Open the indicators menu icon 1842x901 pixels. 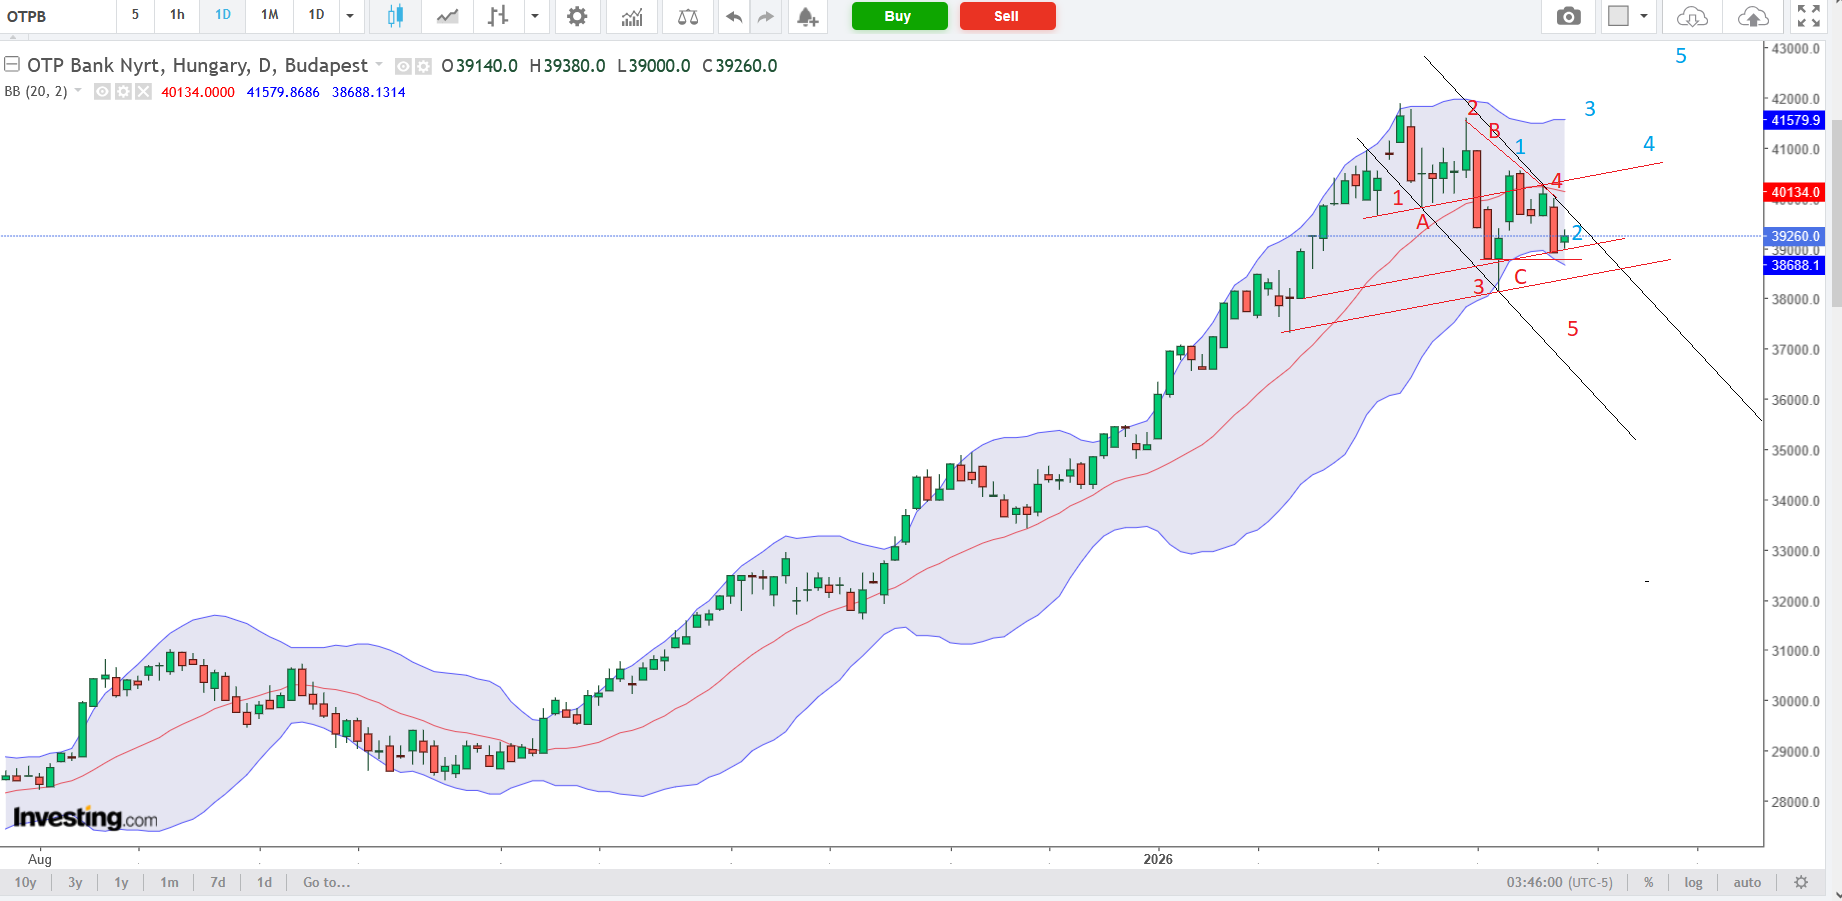pos(632,16)
